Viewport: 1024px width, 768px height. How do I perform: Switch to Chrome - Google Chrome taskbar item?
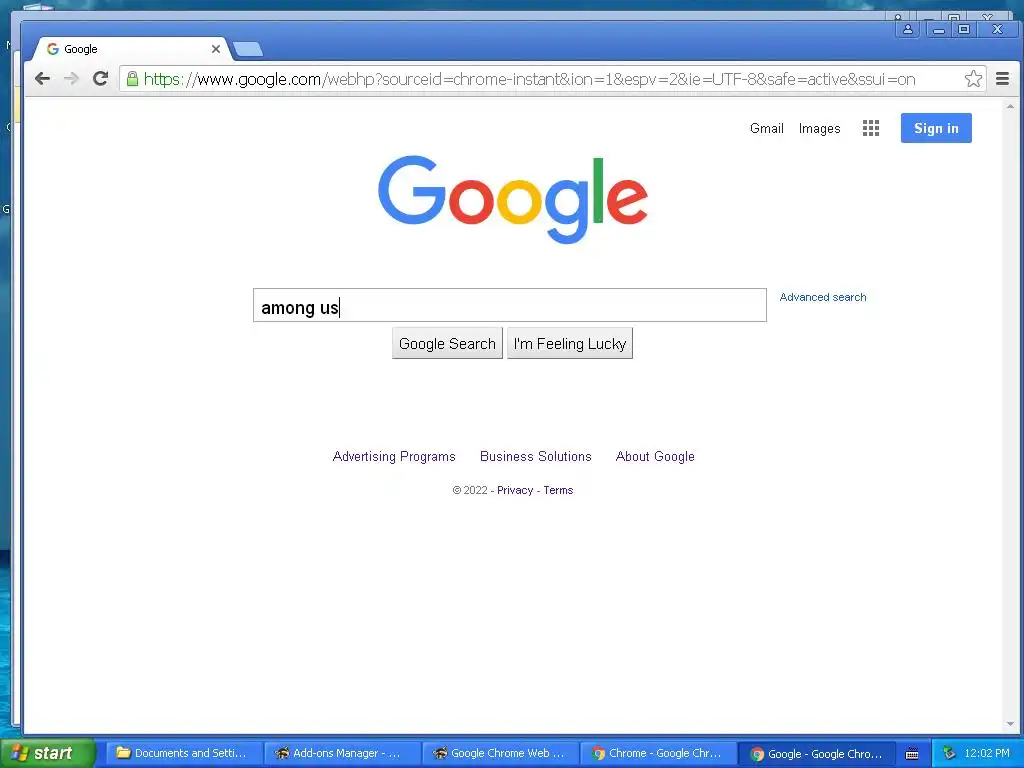(660, 753)
